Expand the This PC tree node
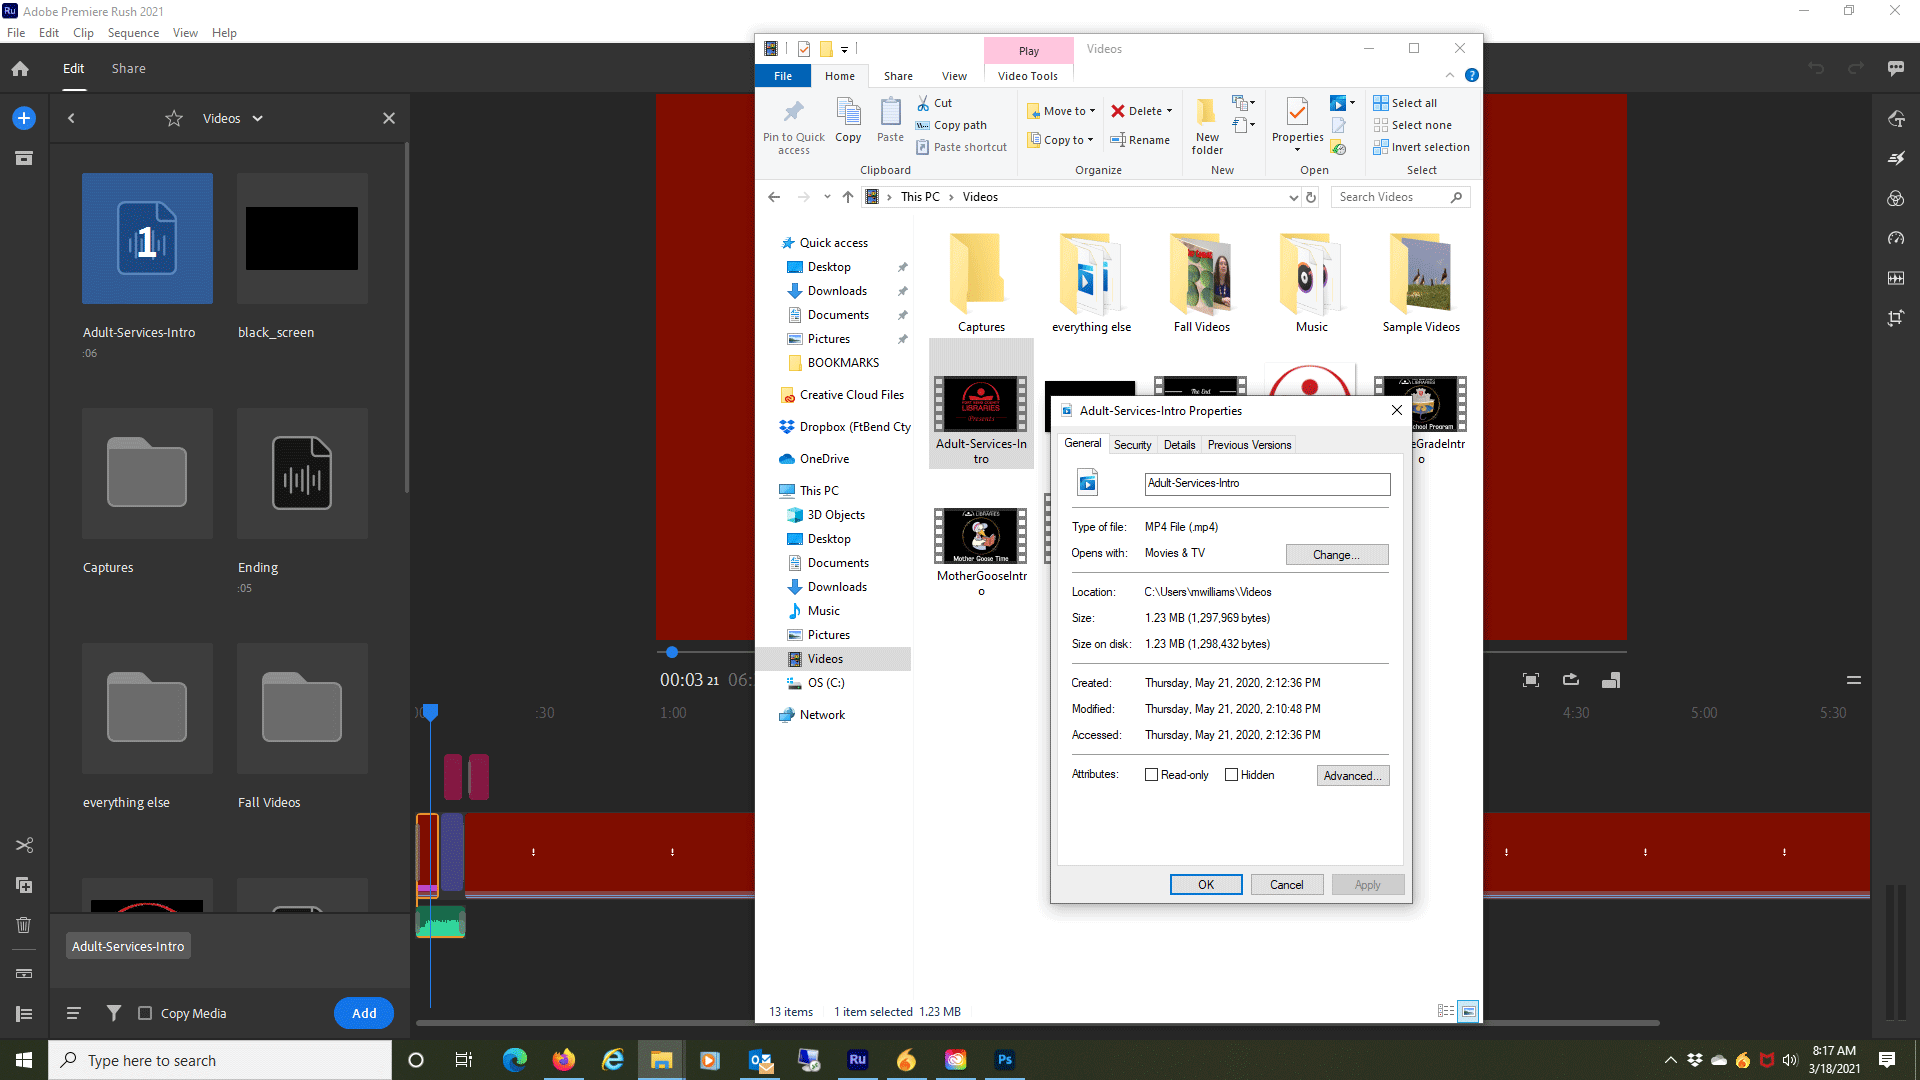Screen dimensions: 1920x1080 pyautogui.click(x=771, y=491)
